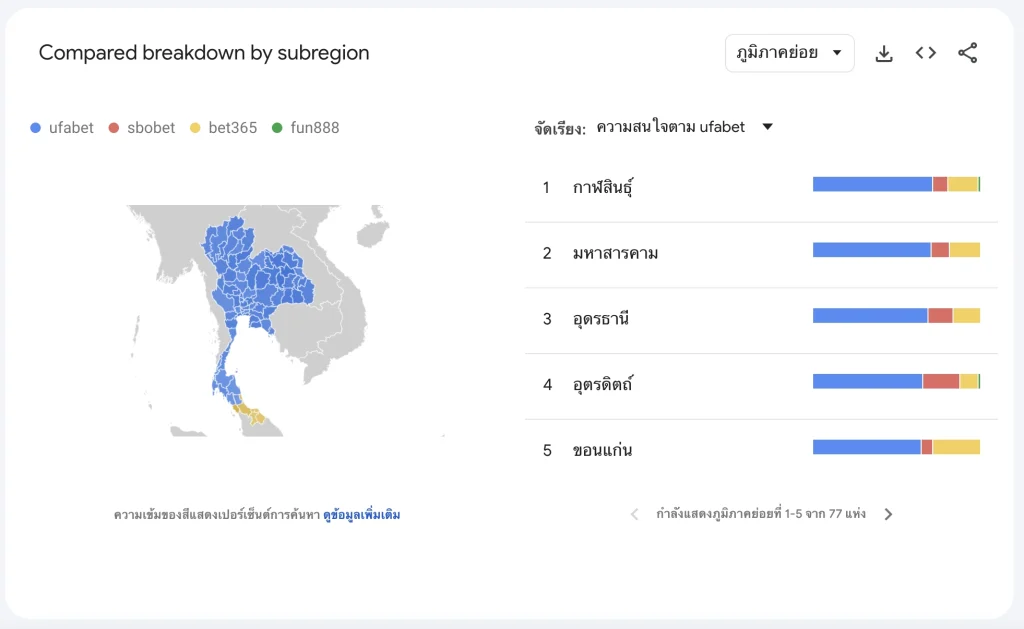Viewport: 1024px width, 629px height.
Task: Click the previous page chevron
Action: [x=634, y=513]
